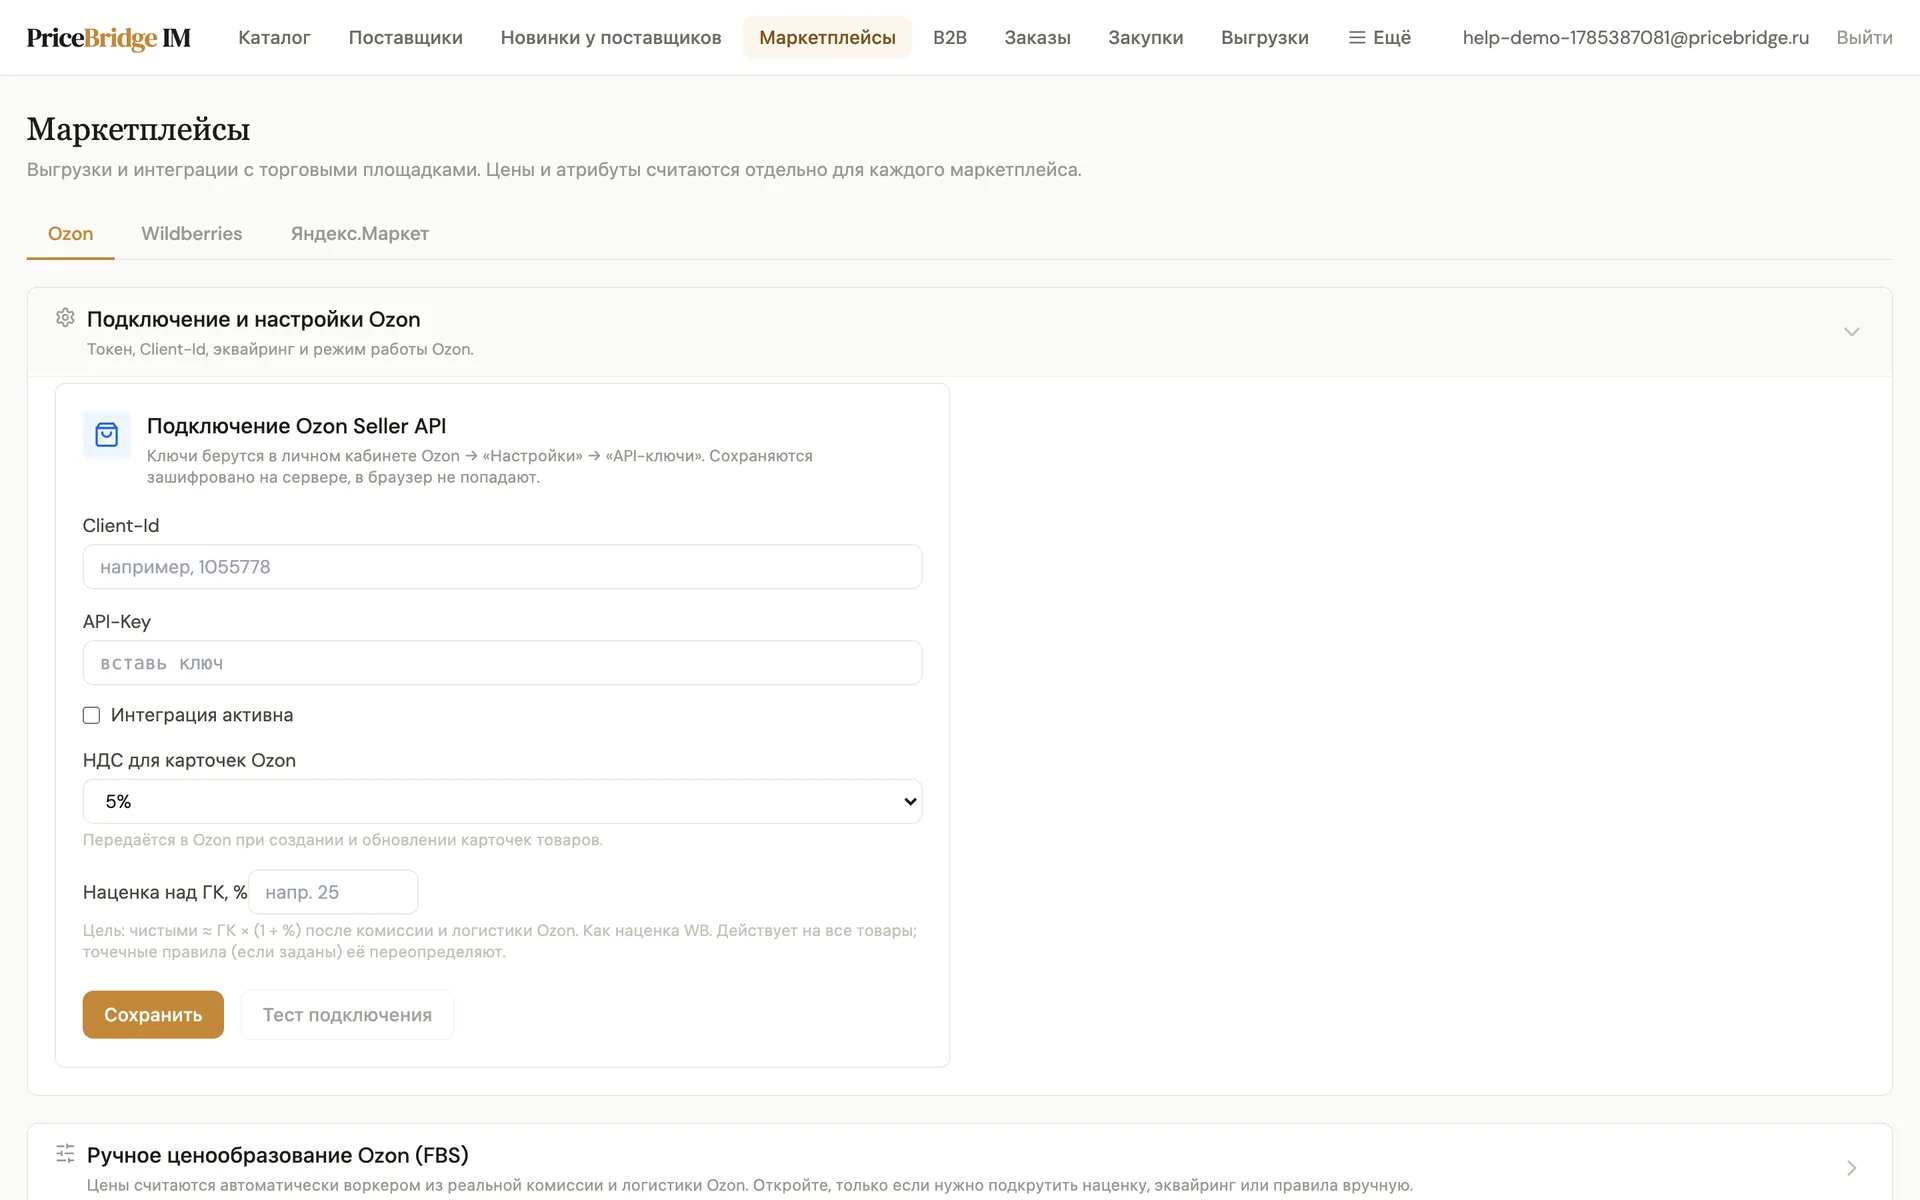1920x1200 pixels.
Task: Go to Закупки in the navigation
Action: 1145,38
